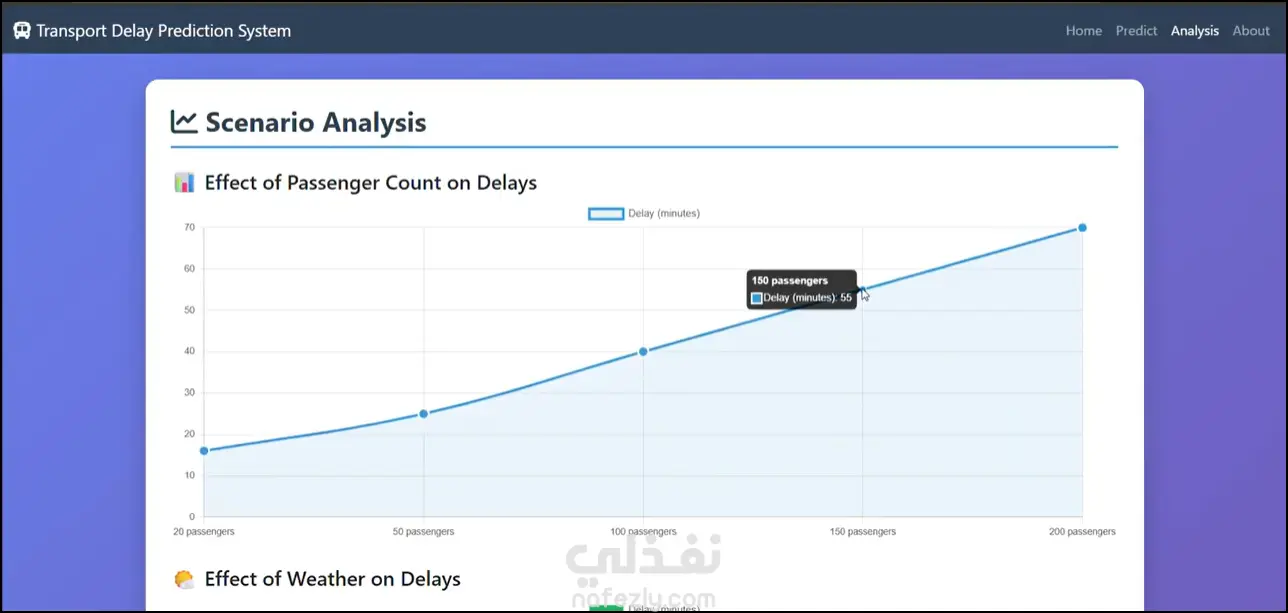
Task: Click the '40' y-axis tick label
Action: (189, 351)
